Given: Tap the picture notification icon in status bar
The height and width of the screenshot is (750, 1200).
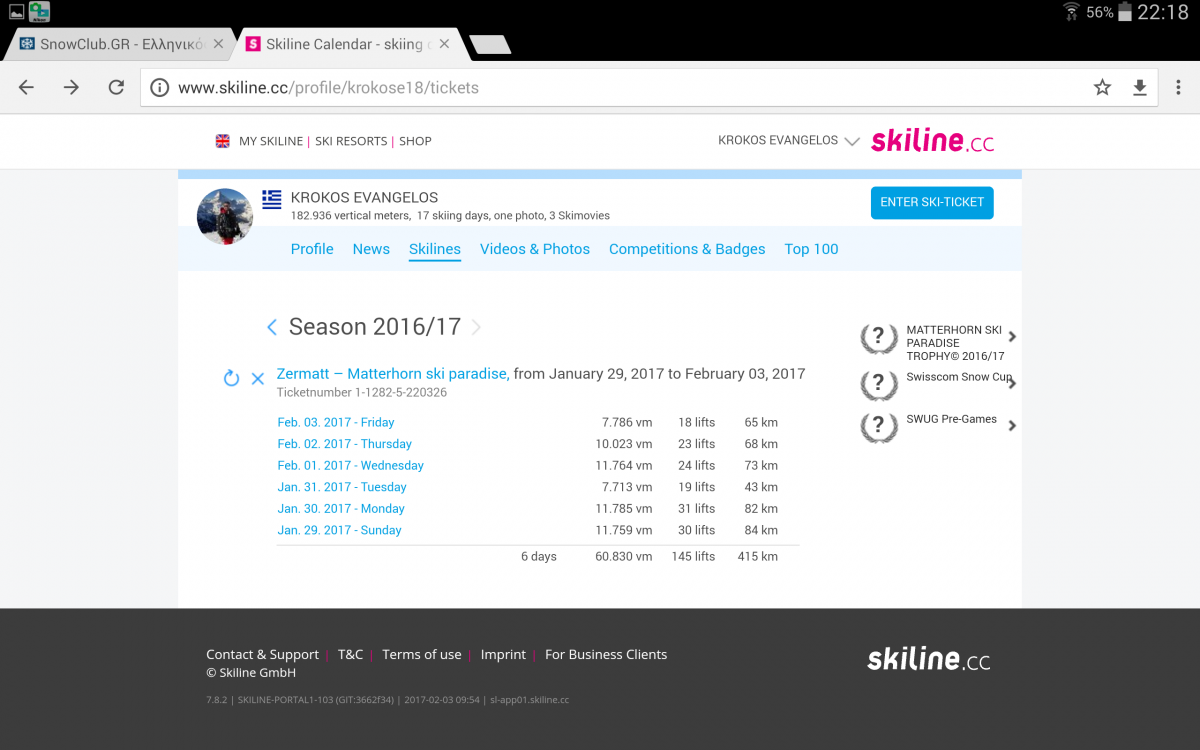Looking at the screenshot, I should (x=16, y=12).
